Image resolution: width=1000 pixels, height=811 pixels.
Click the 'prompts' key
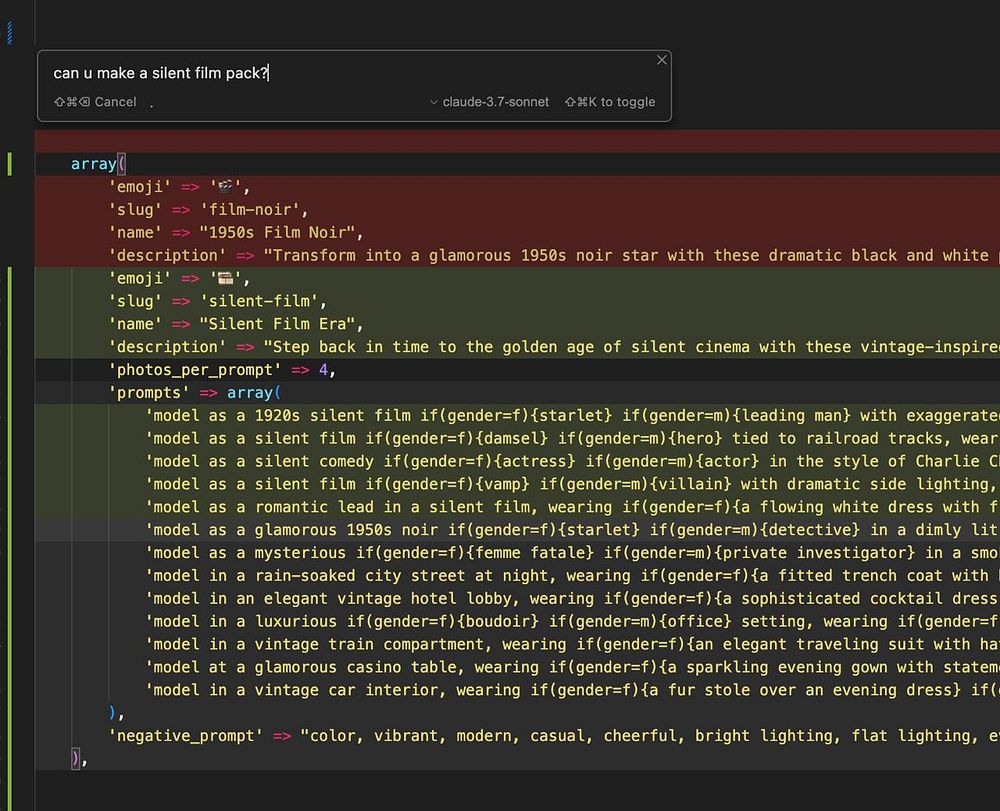(149, 393)
